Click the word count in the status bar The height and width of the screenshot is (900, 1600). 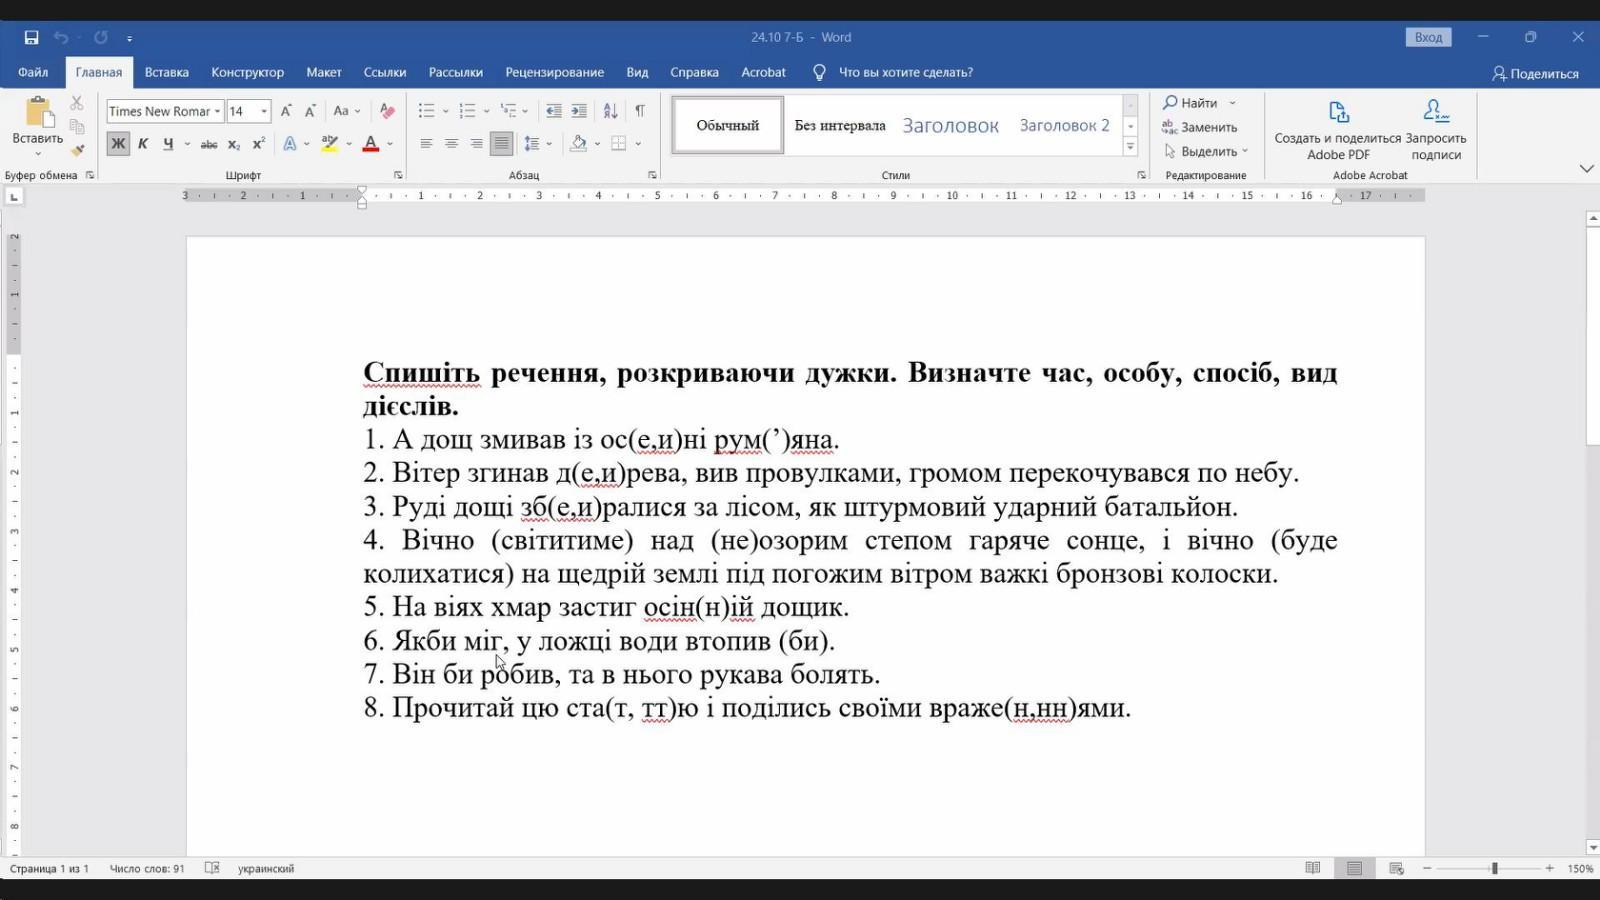(147, 868)
